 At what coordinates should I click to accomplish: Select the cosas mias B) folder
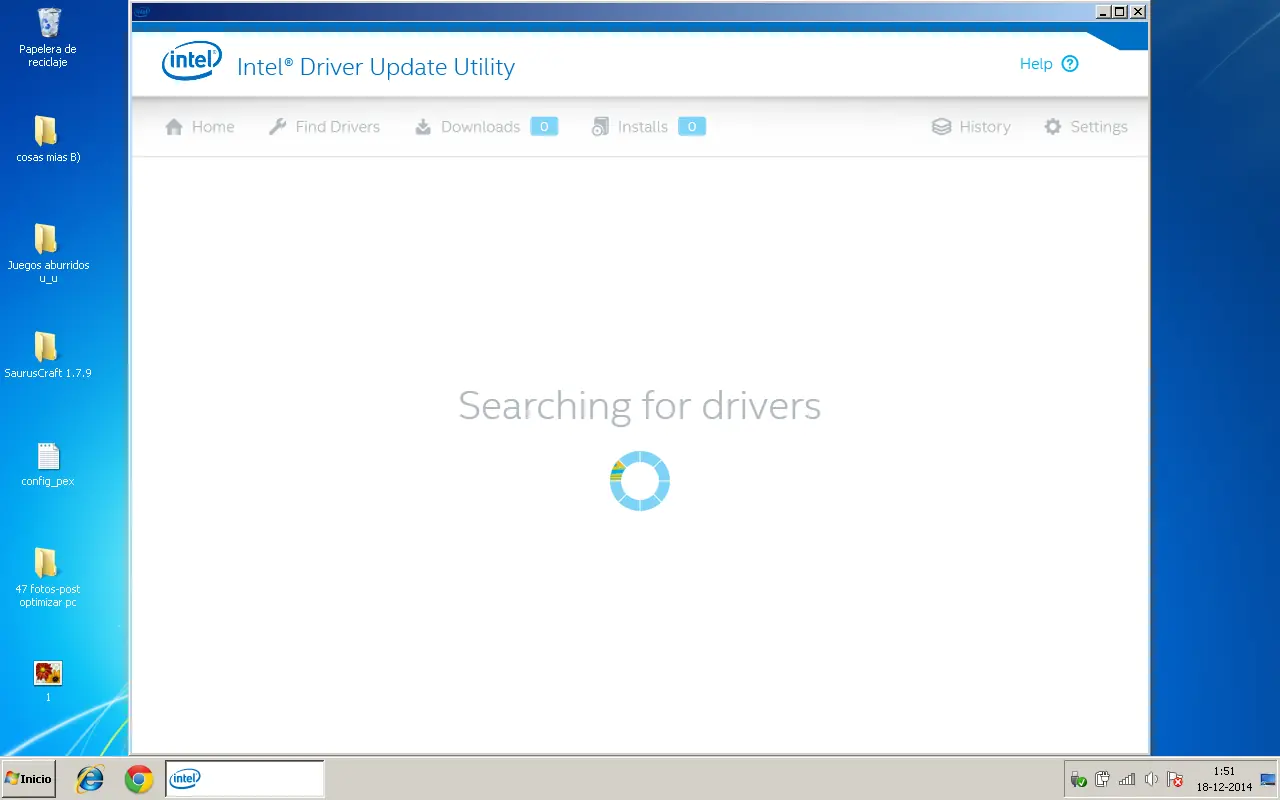click(48, 139)
